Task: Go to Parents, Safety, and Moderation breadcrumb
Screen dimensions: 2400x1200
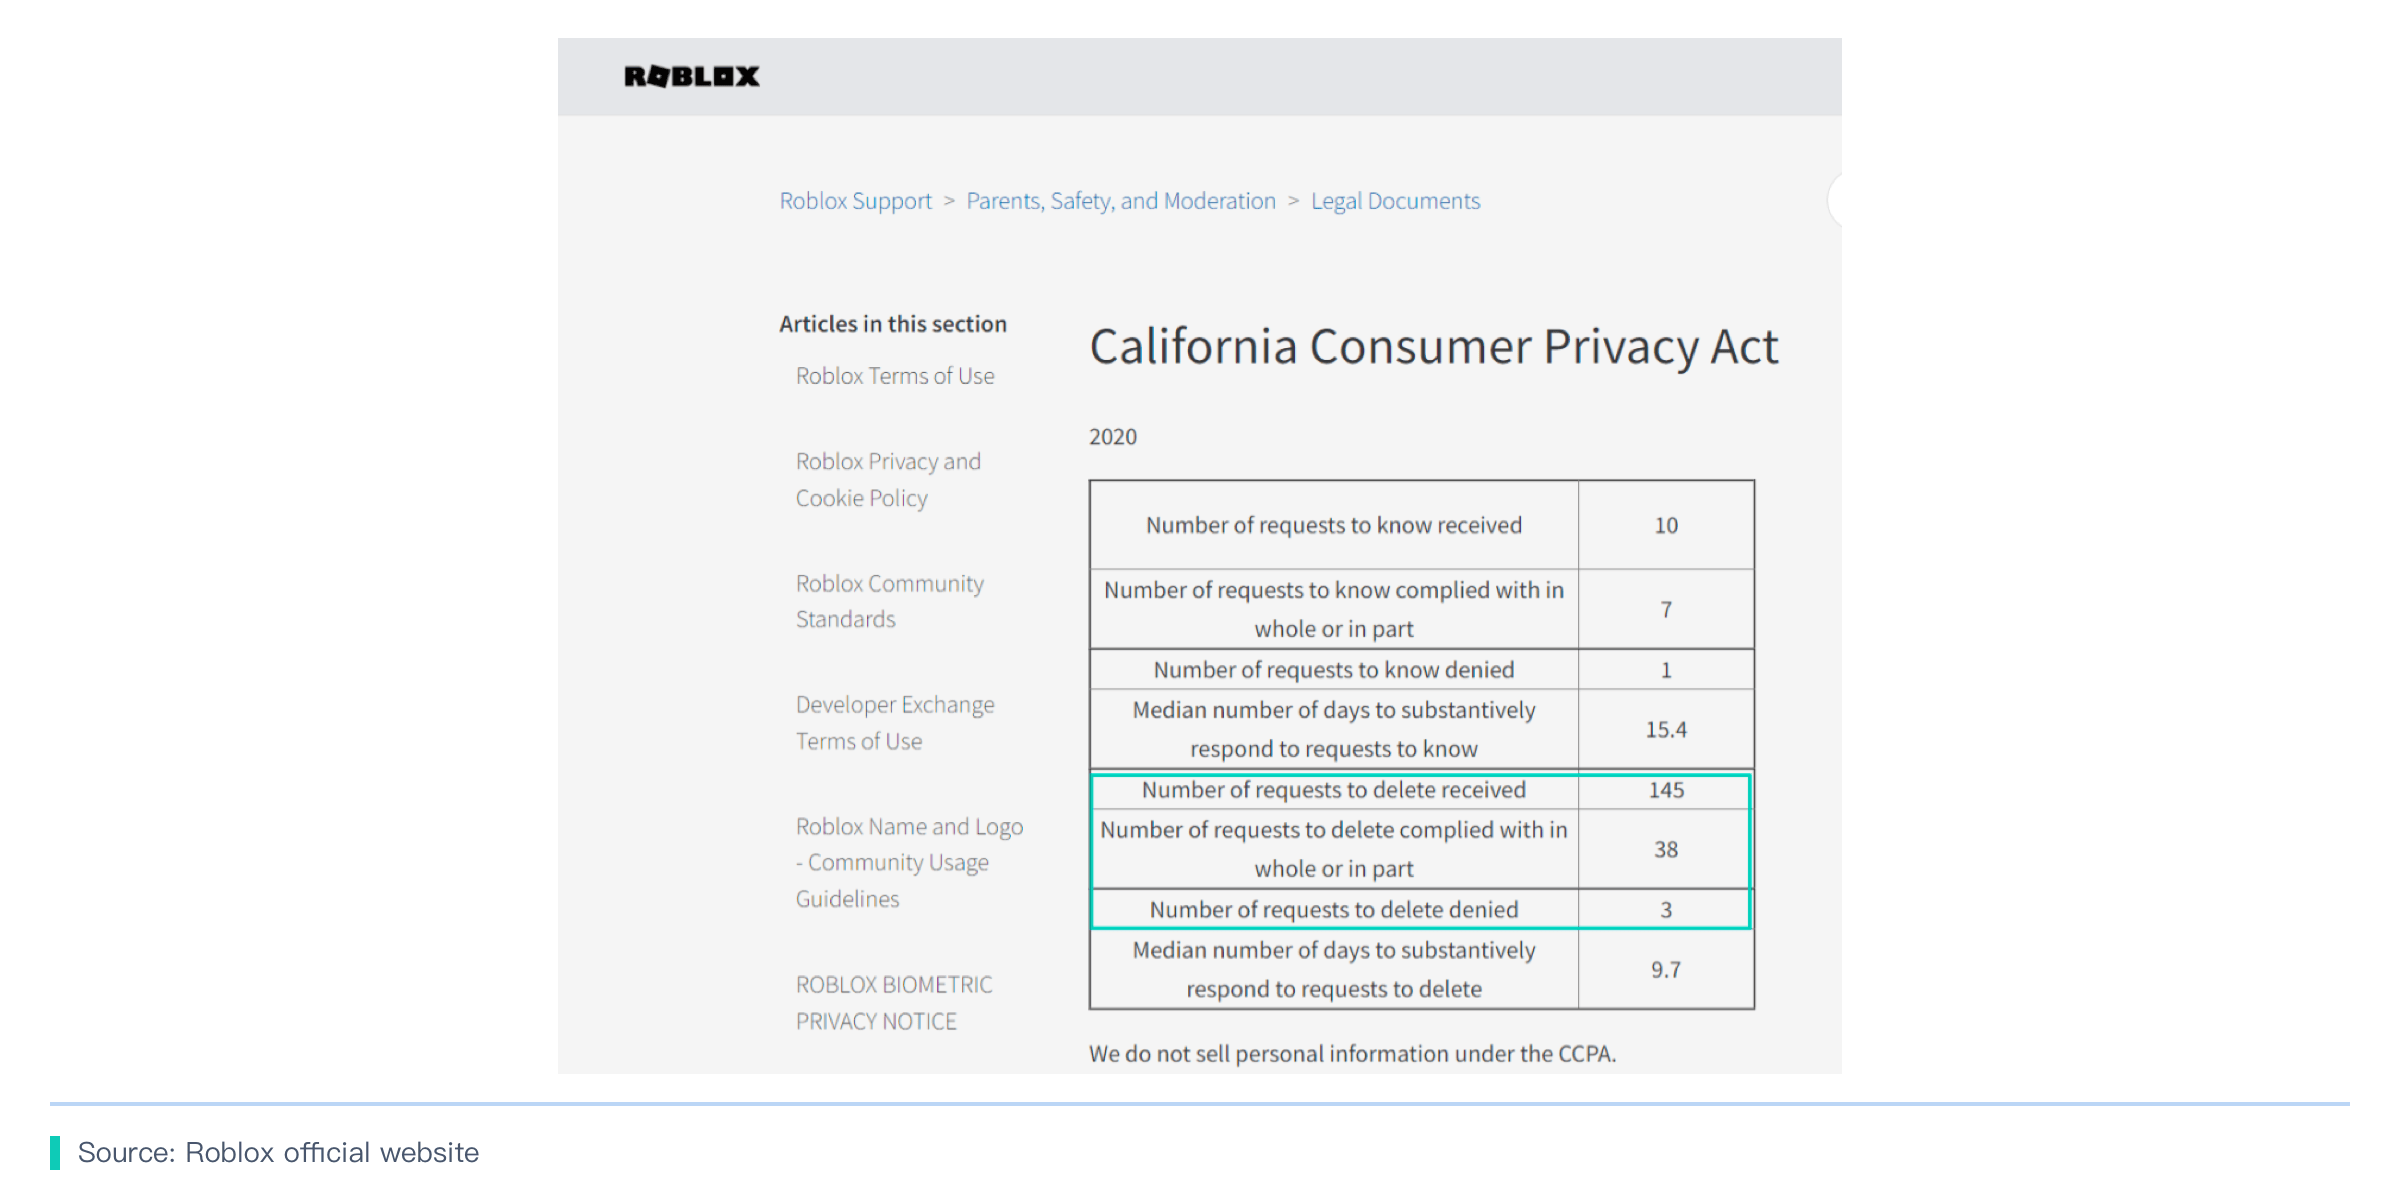Action: pyautogui.click(x=1121, y=201)
